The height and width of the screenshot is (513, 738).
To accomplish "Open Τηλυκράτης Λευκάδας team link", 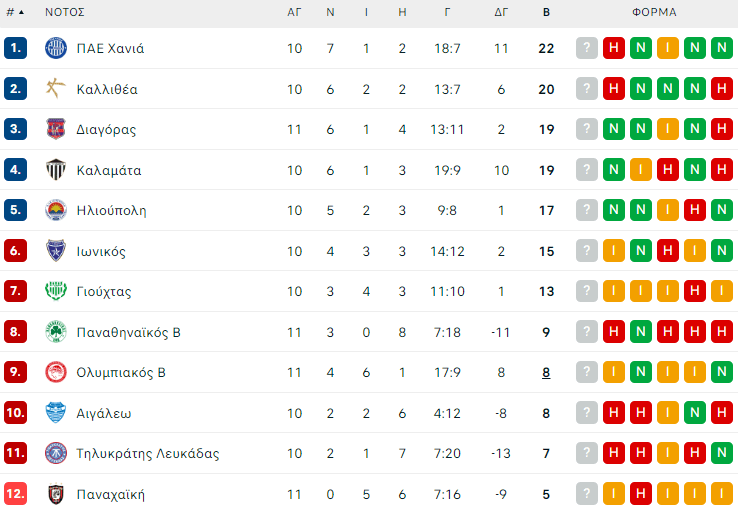I will [147, 453].
